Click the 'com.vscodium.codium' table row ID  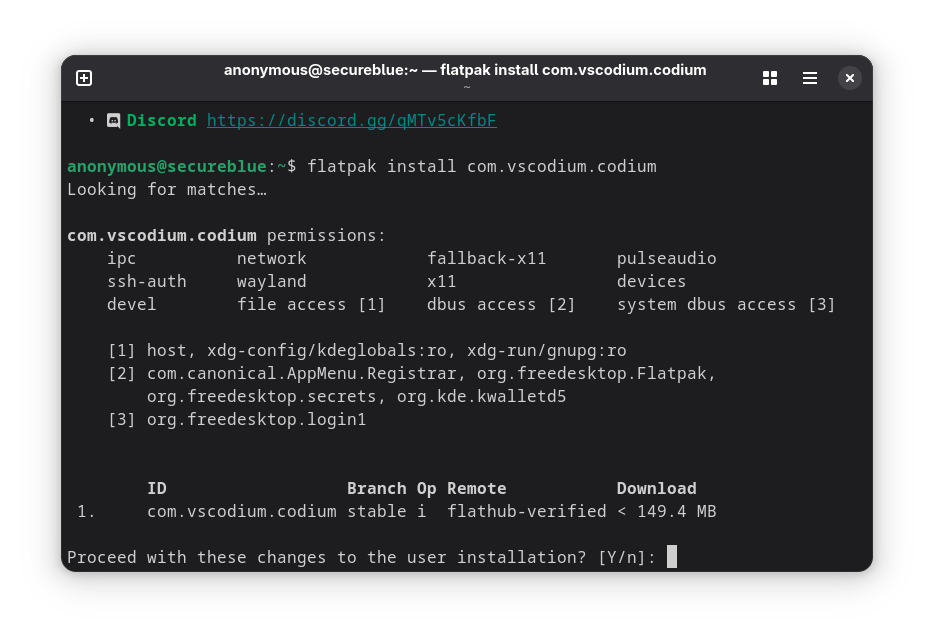tap(242, 512)
